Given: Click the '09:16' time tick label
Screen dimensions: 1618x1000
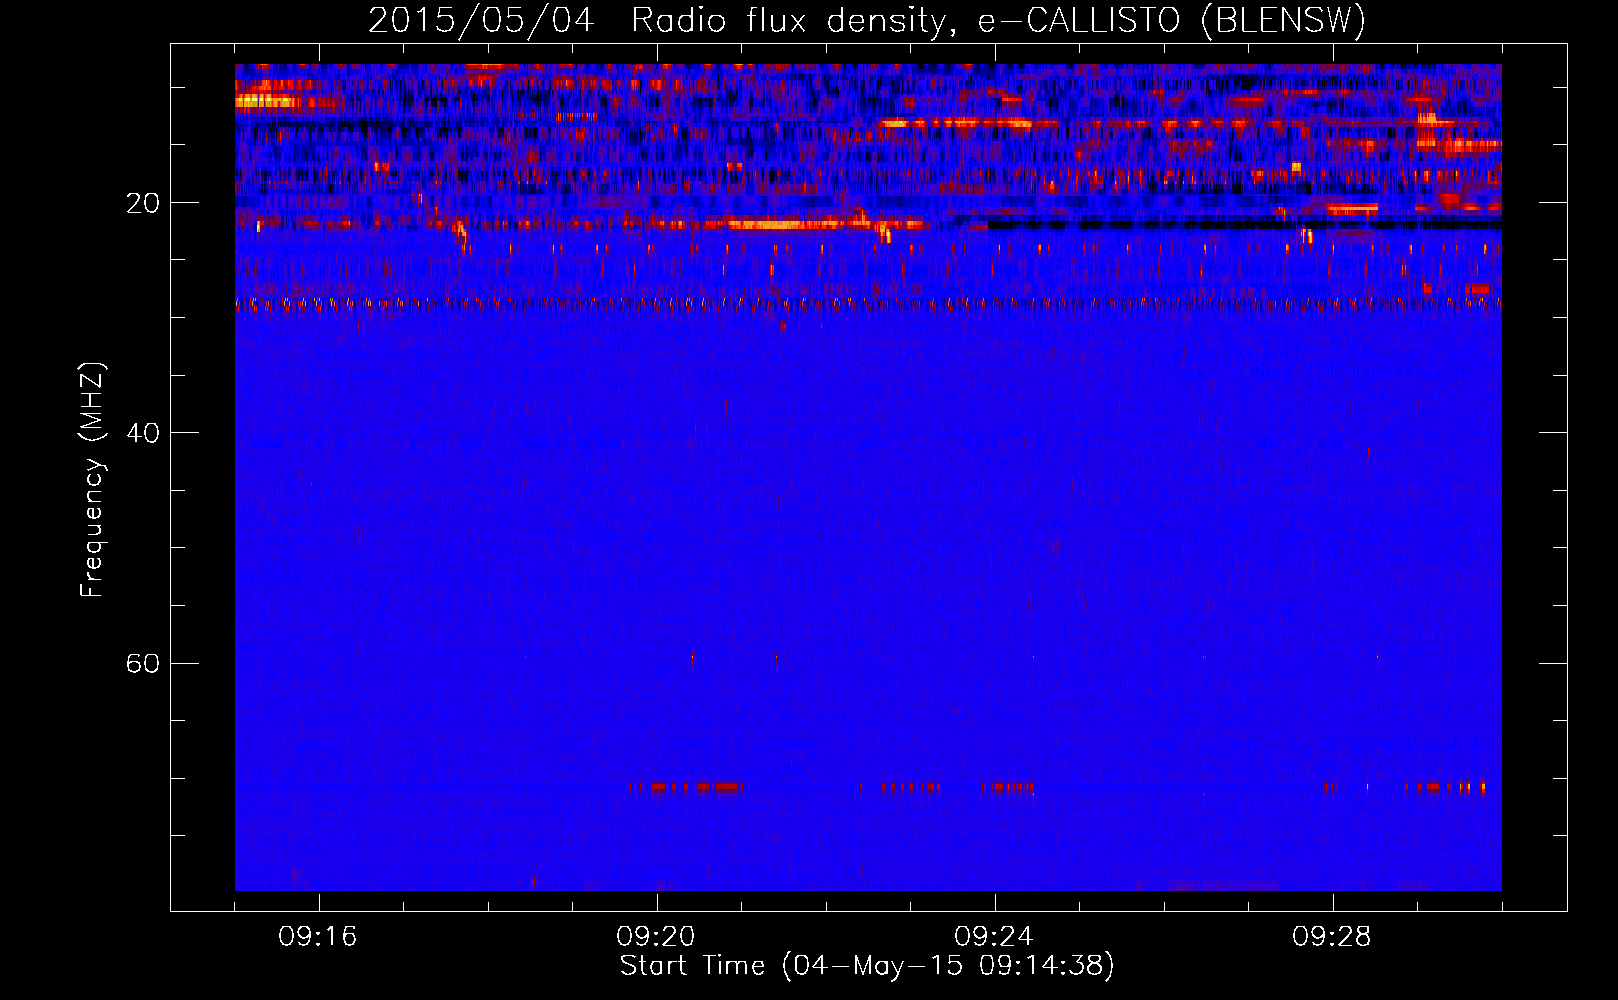Looking at the screenshot, I should point(318,937).
